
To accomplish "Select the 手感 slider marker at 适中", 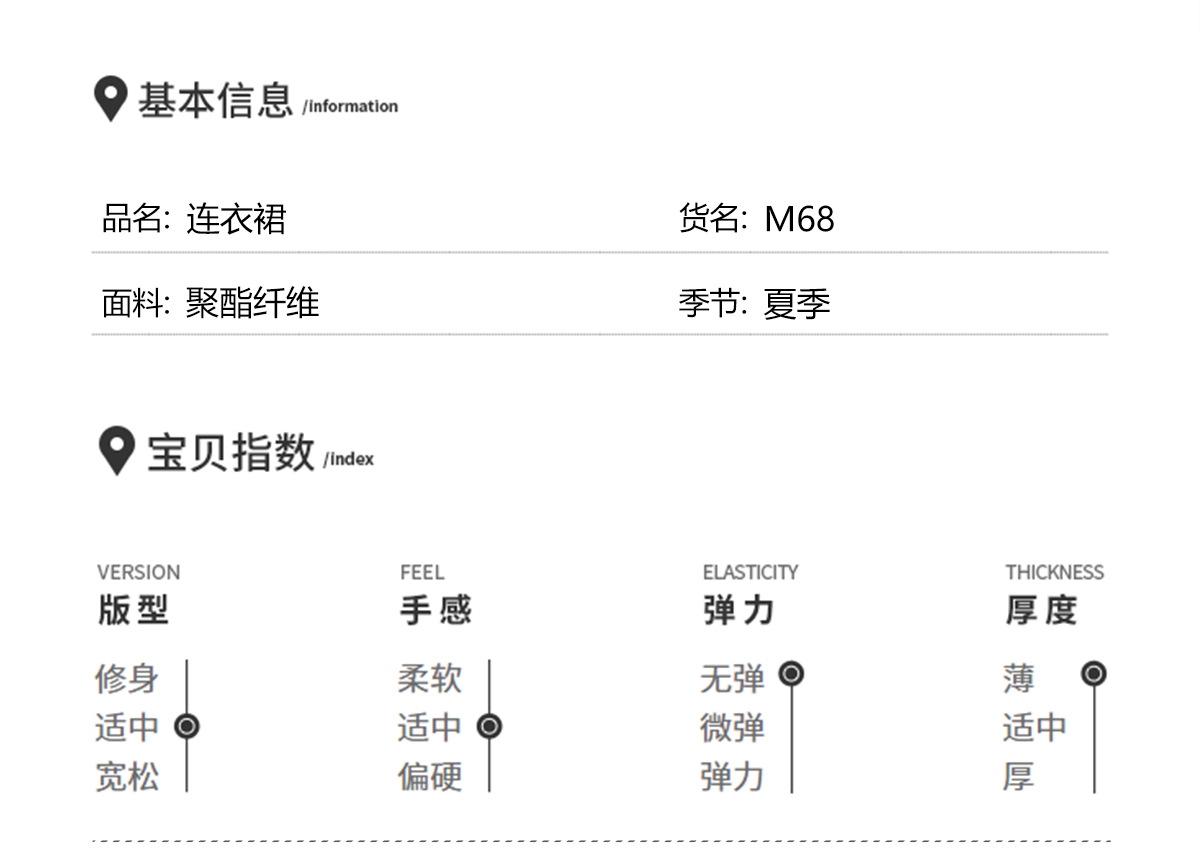I will pyautogui.click(x=489, y=726).
